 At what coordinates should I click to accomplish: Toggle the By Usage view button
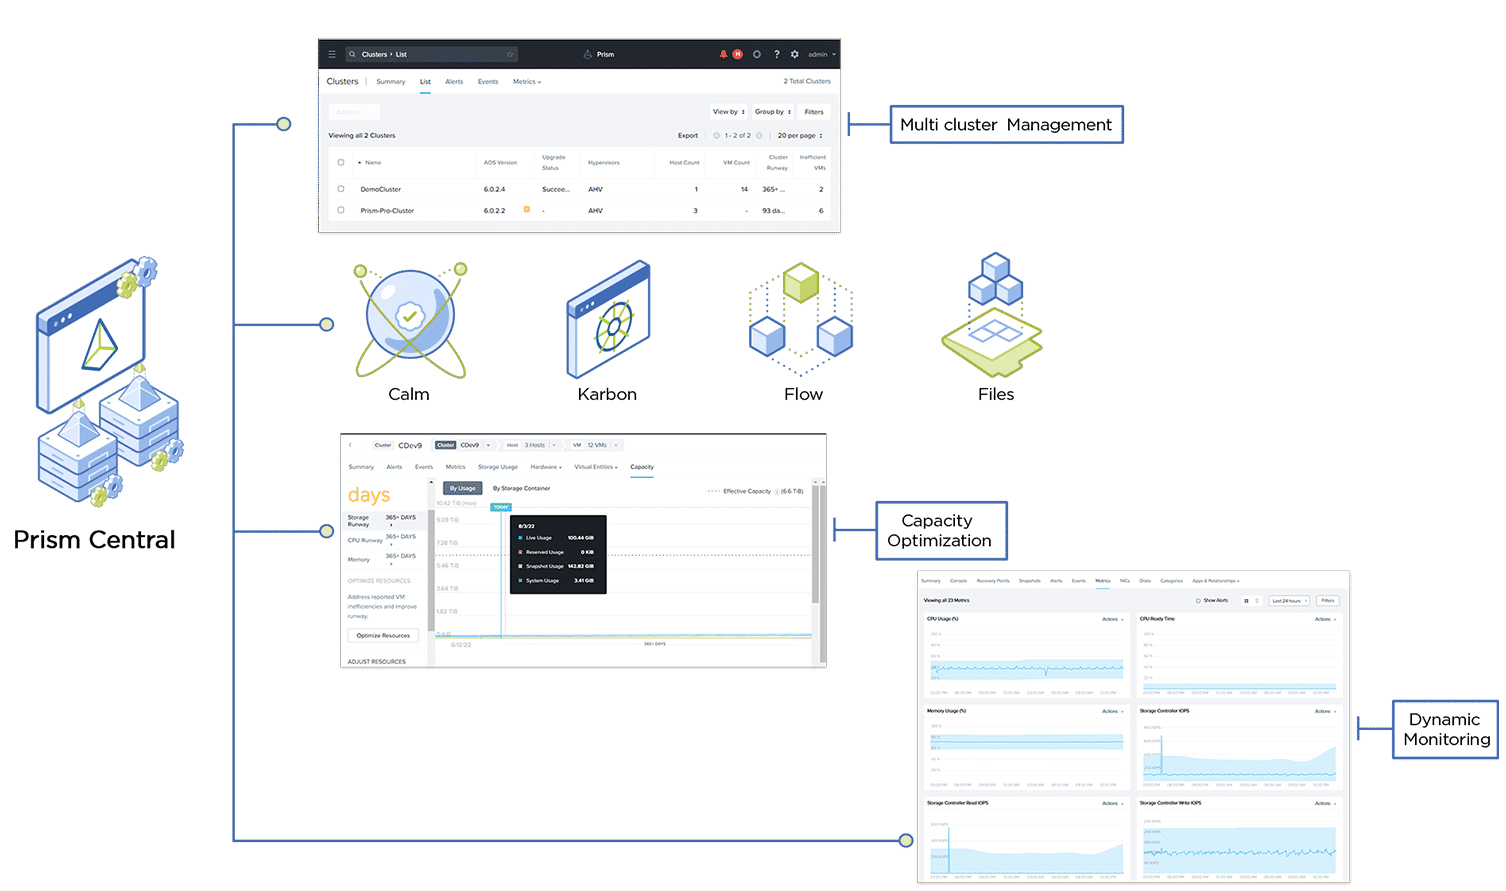462,488
